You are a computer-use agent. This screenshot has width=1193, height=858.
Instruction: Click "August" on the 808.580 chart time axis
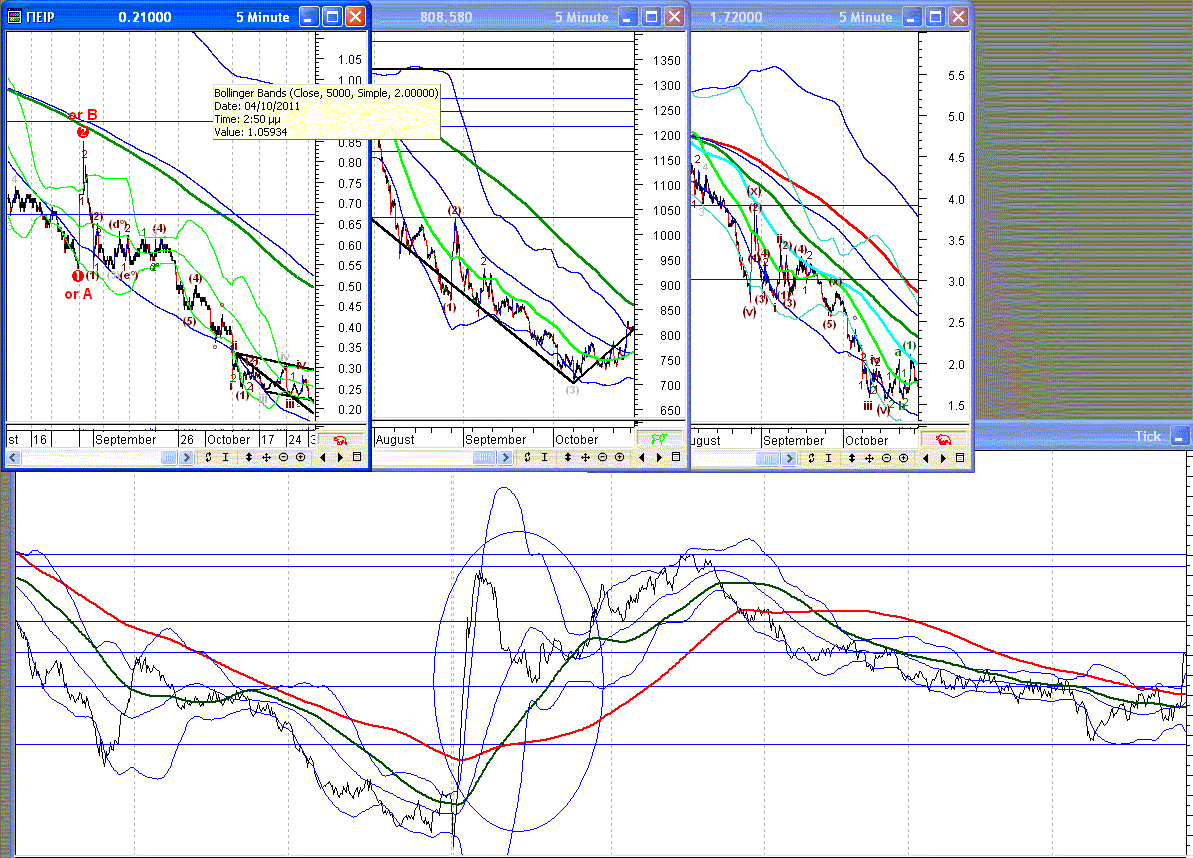[395, 439]
